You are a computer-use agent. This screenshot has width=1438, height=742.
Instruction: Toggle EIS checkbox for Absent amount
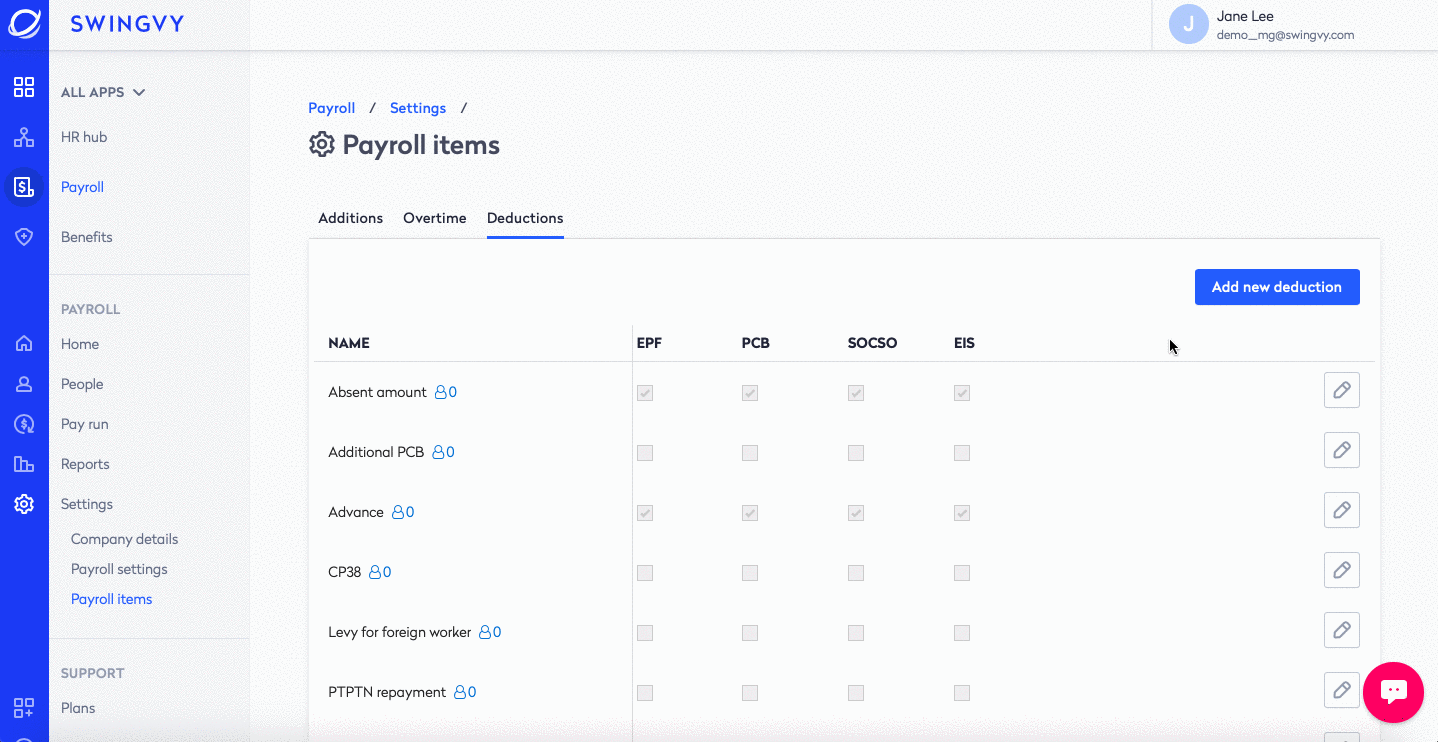coord(962,393)
